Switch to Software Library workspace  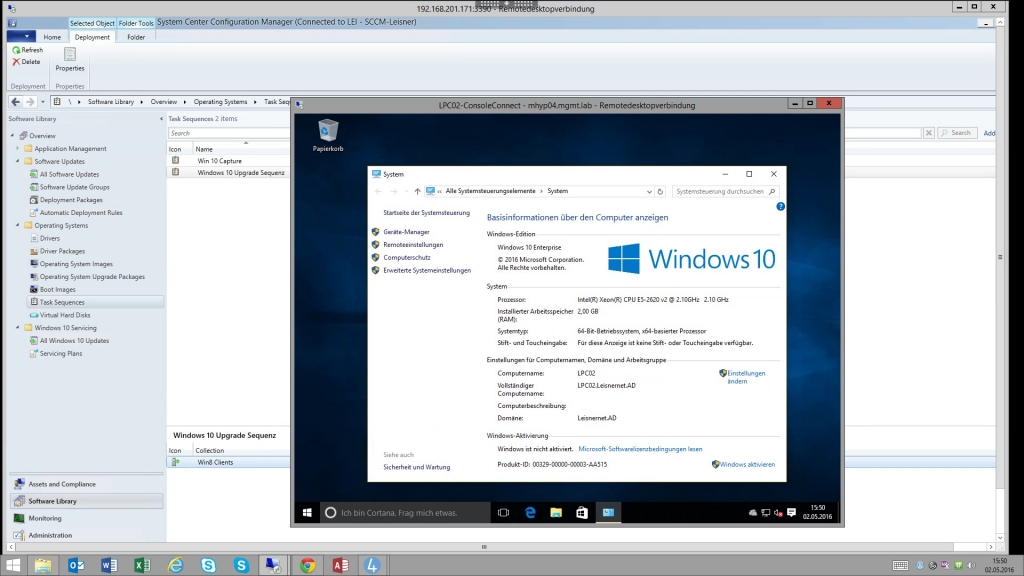pyautogui.click(x=86, y=501)
